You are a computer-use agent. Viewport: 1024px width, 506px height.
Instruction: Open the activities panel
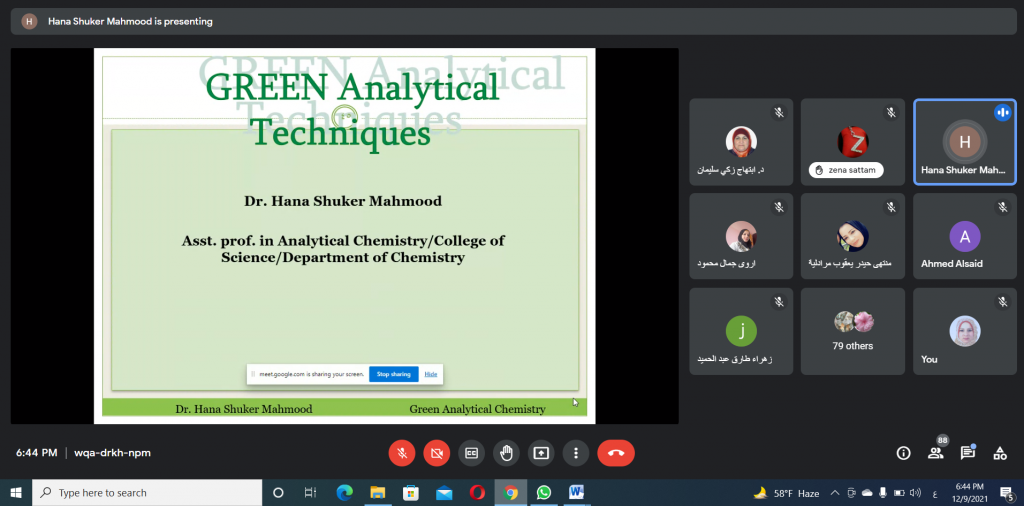[x=999, y=453]
